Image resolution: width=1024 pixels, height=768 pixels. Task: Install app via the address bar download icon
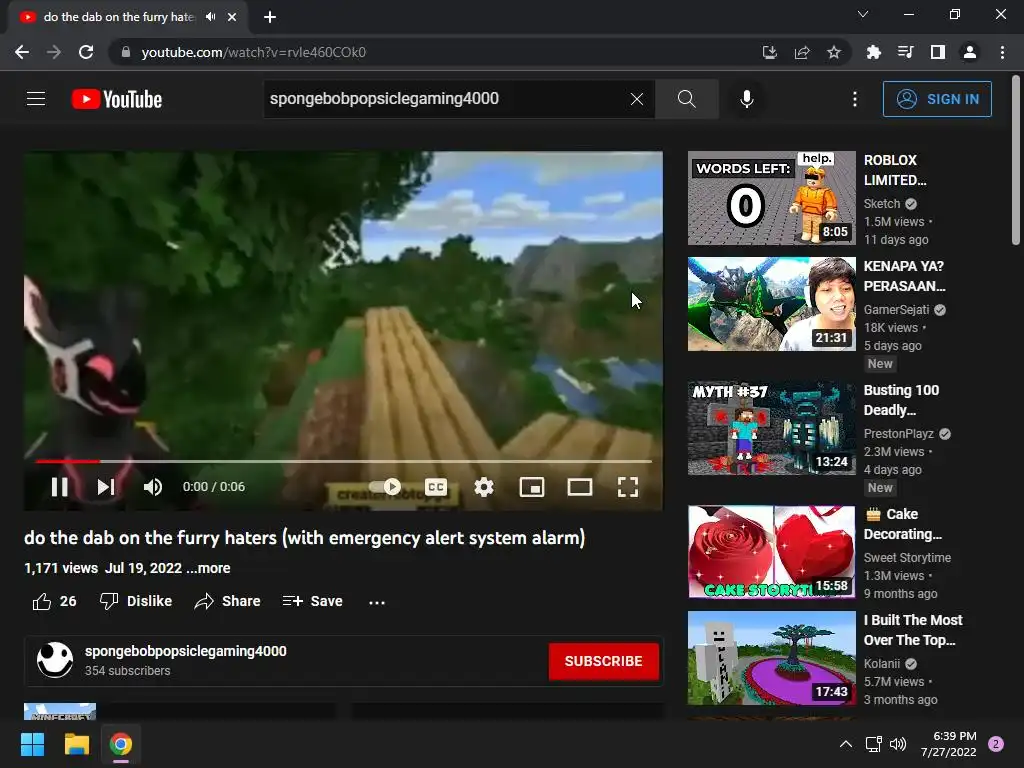point(770,52)
